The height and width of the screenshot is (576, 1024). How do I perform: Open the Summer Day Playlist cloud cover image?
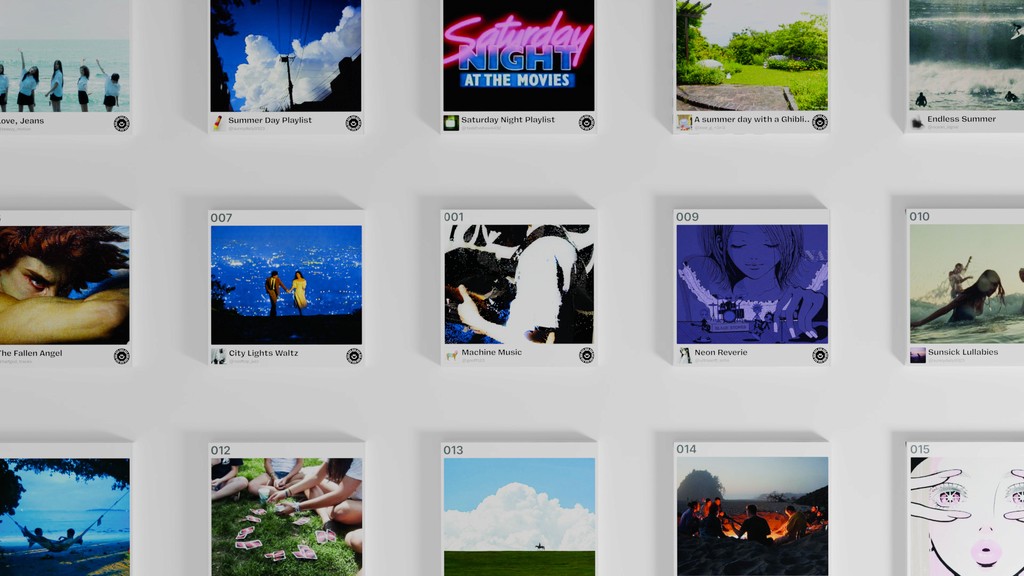[x=285, y=56]
